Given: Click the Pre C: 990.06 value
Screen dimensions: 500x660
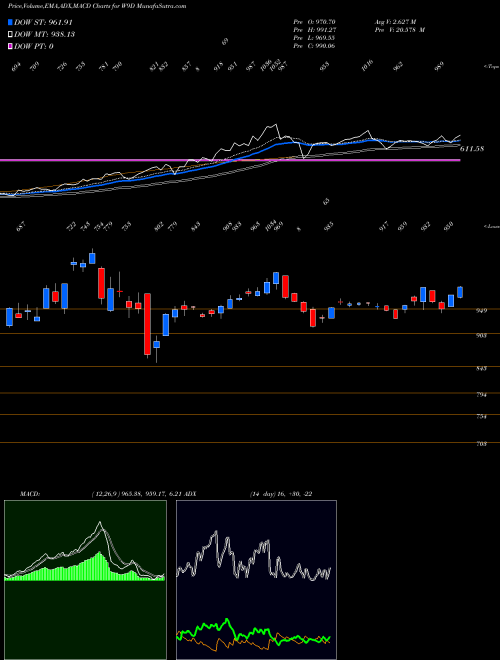Looking at the screenshot, I should coord(314,46).
